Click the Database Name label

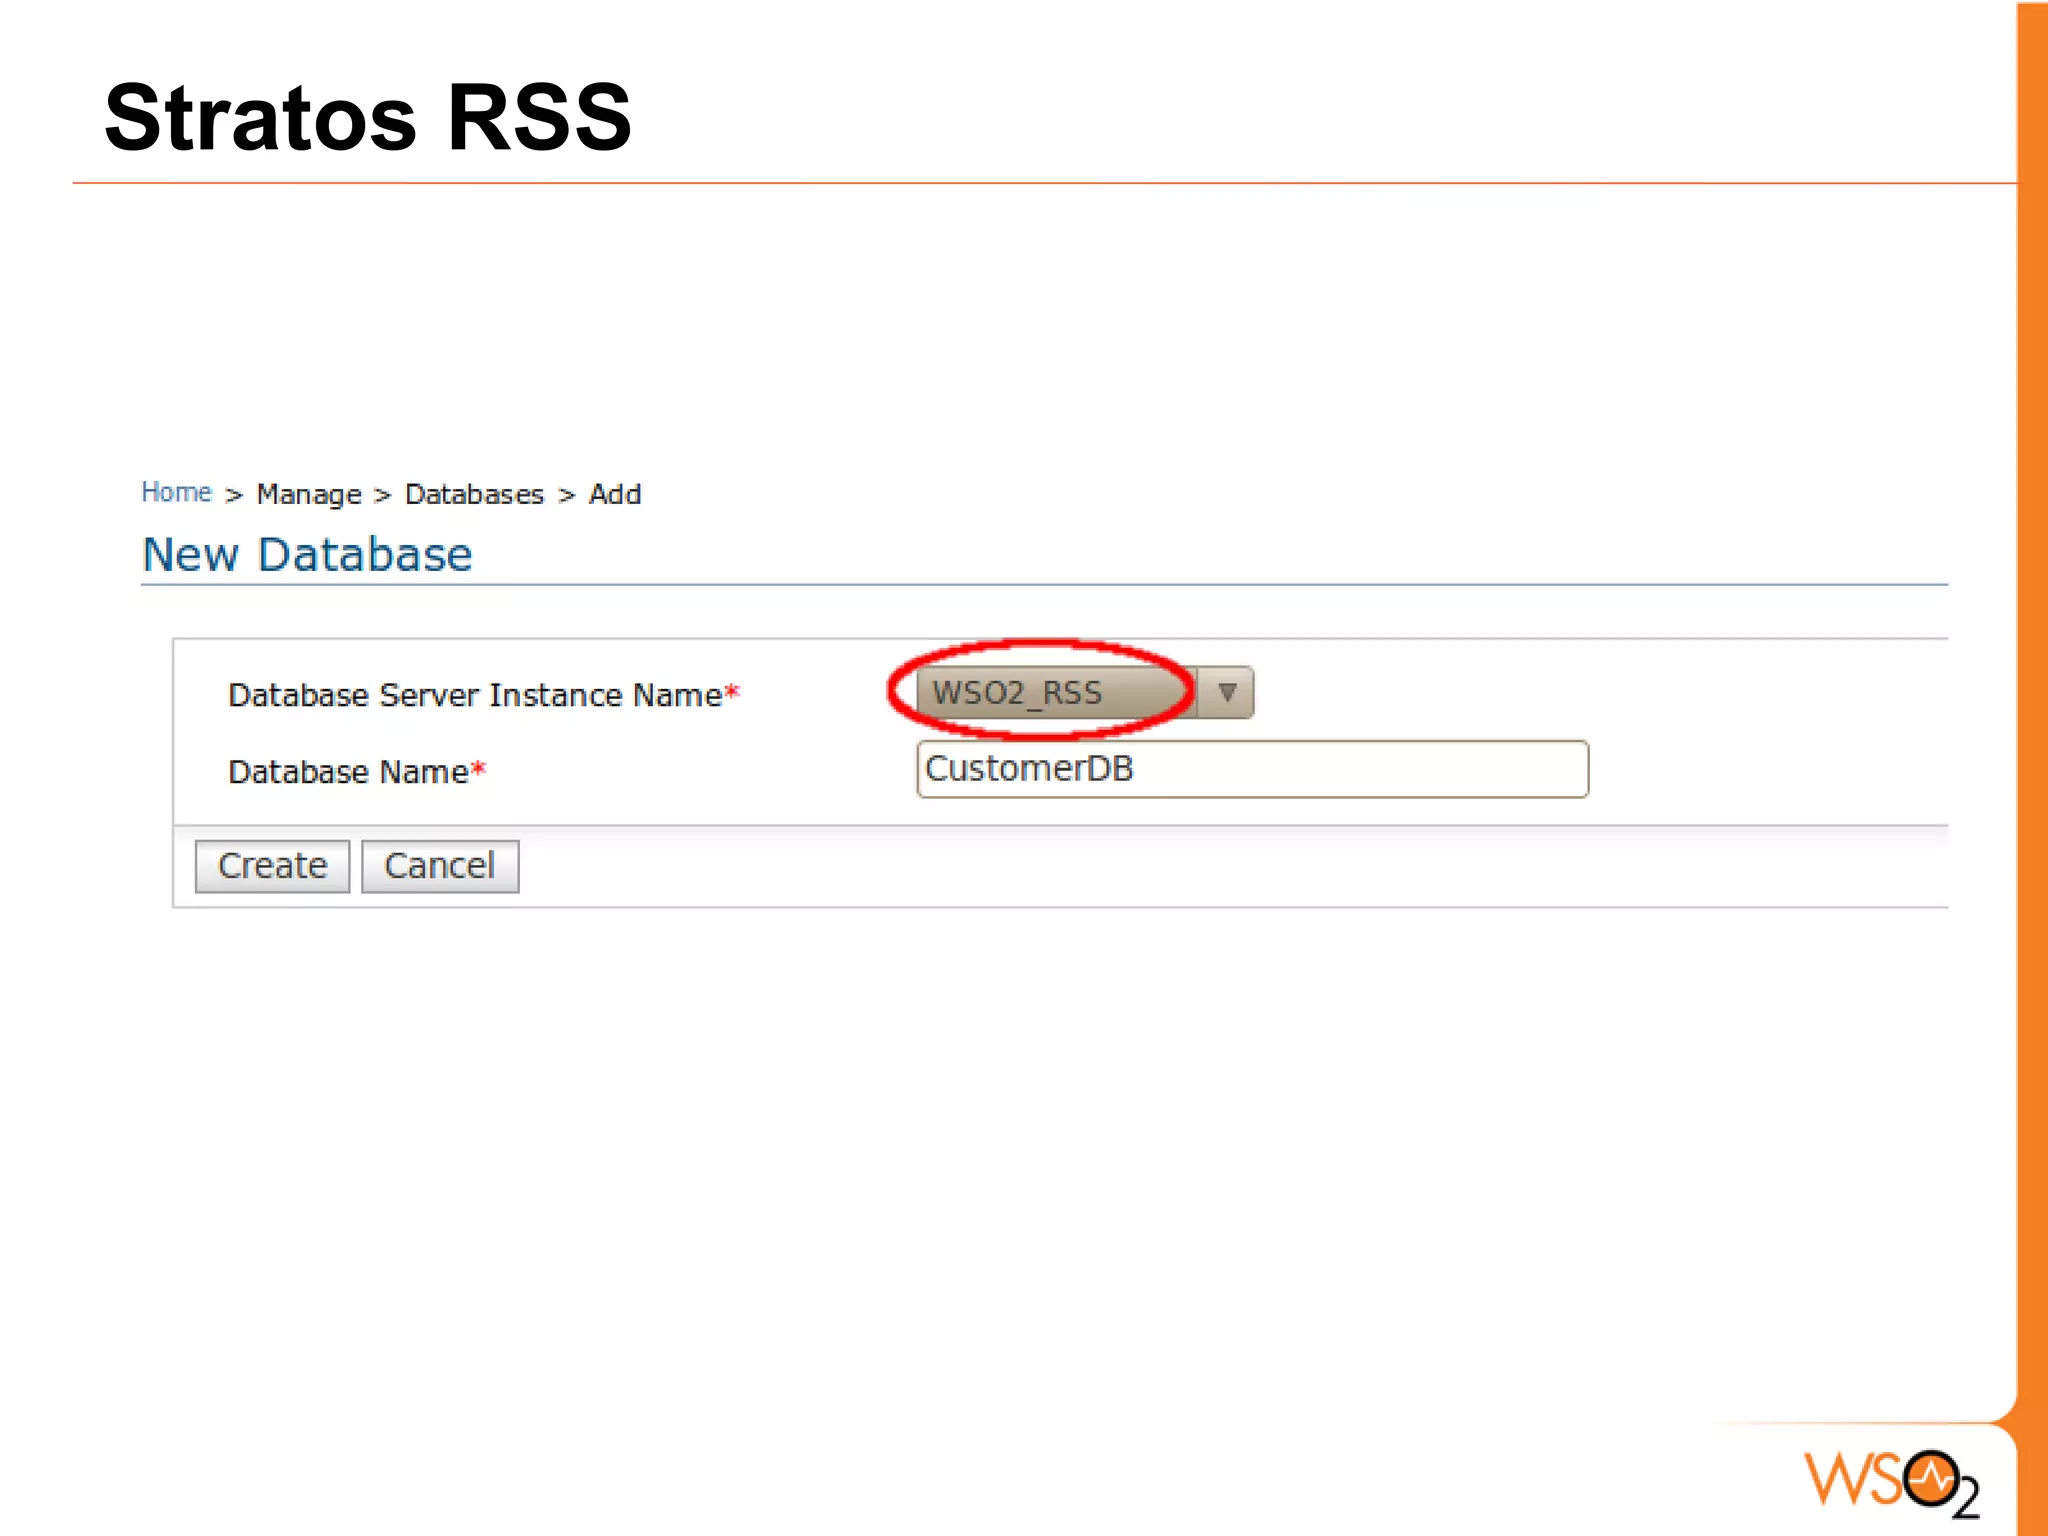(357, 771)
